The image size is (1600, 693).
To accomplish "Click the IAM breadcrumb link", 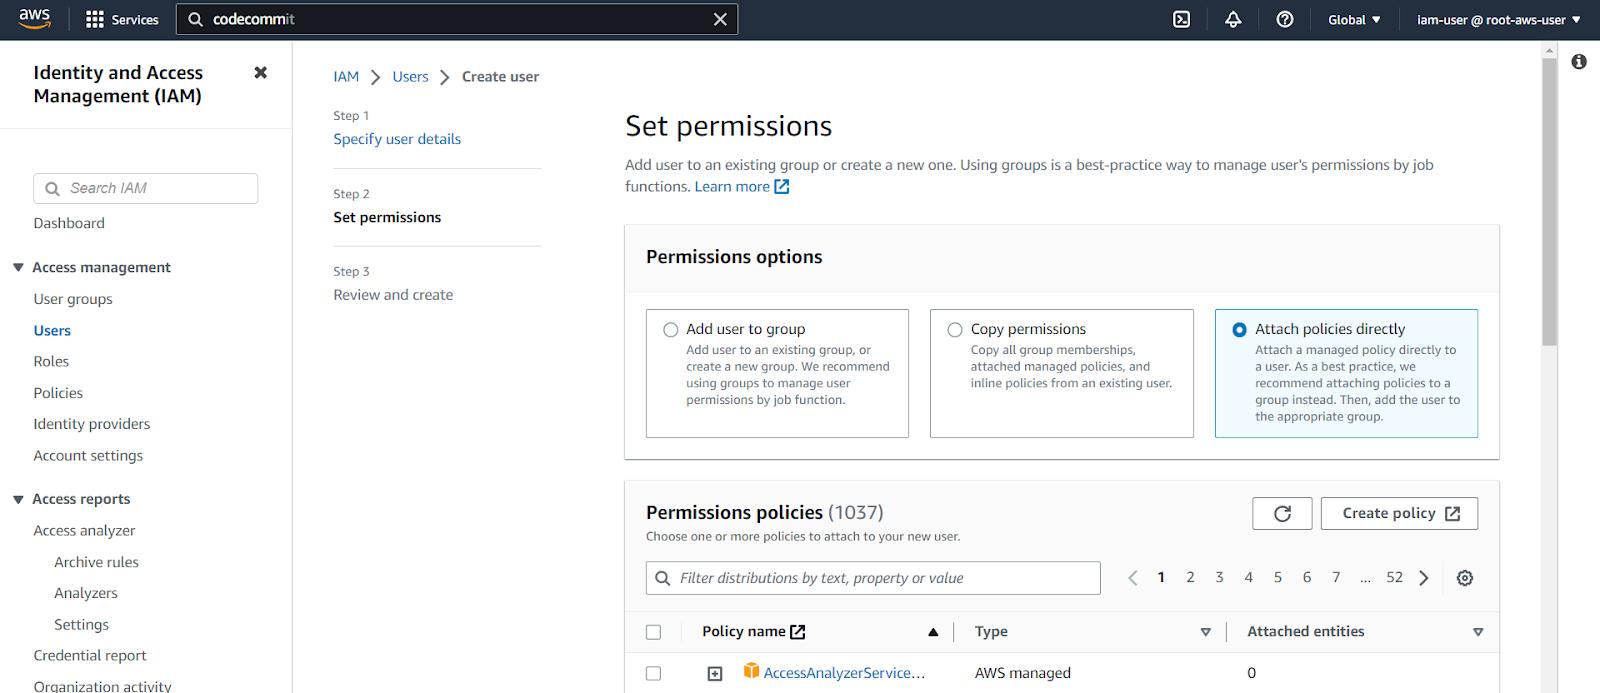I will [346, 77].
